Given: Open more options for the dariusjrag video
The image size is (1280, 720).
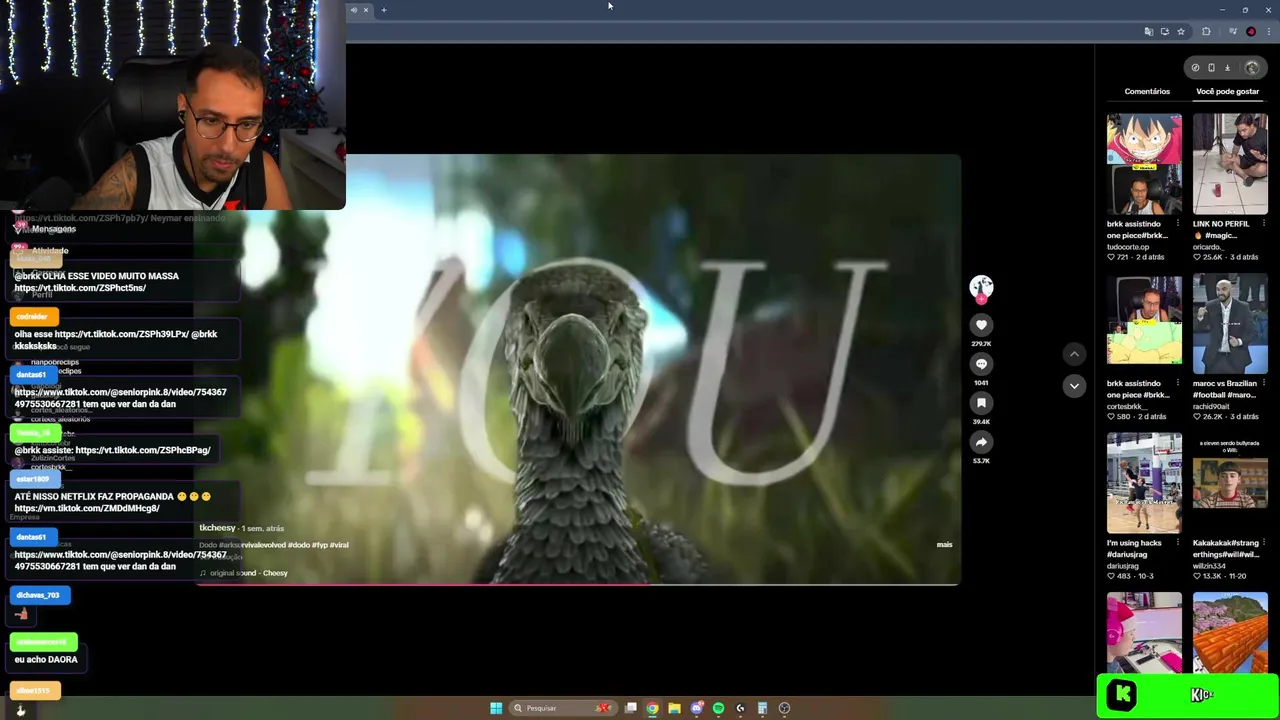Looking at the screenshot, I should pos(1177,543).
